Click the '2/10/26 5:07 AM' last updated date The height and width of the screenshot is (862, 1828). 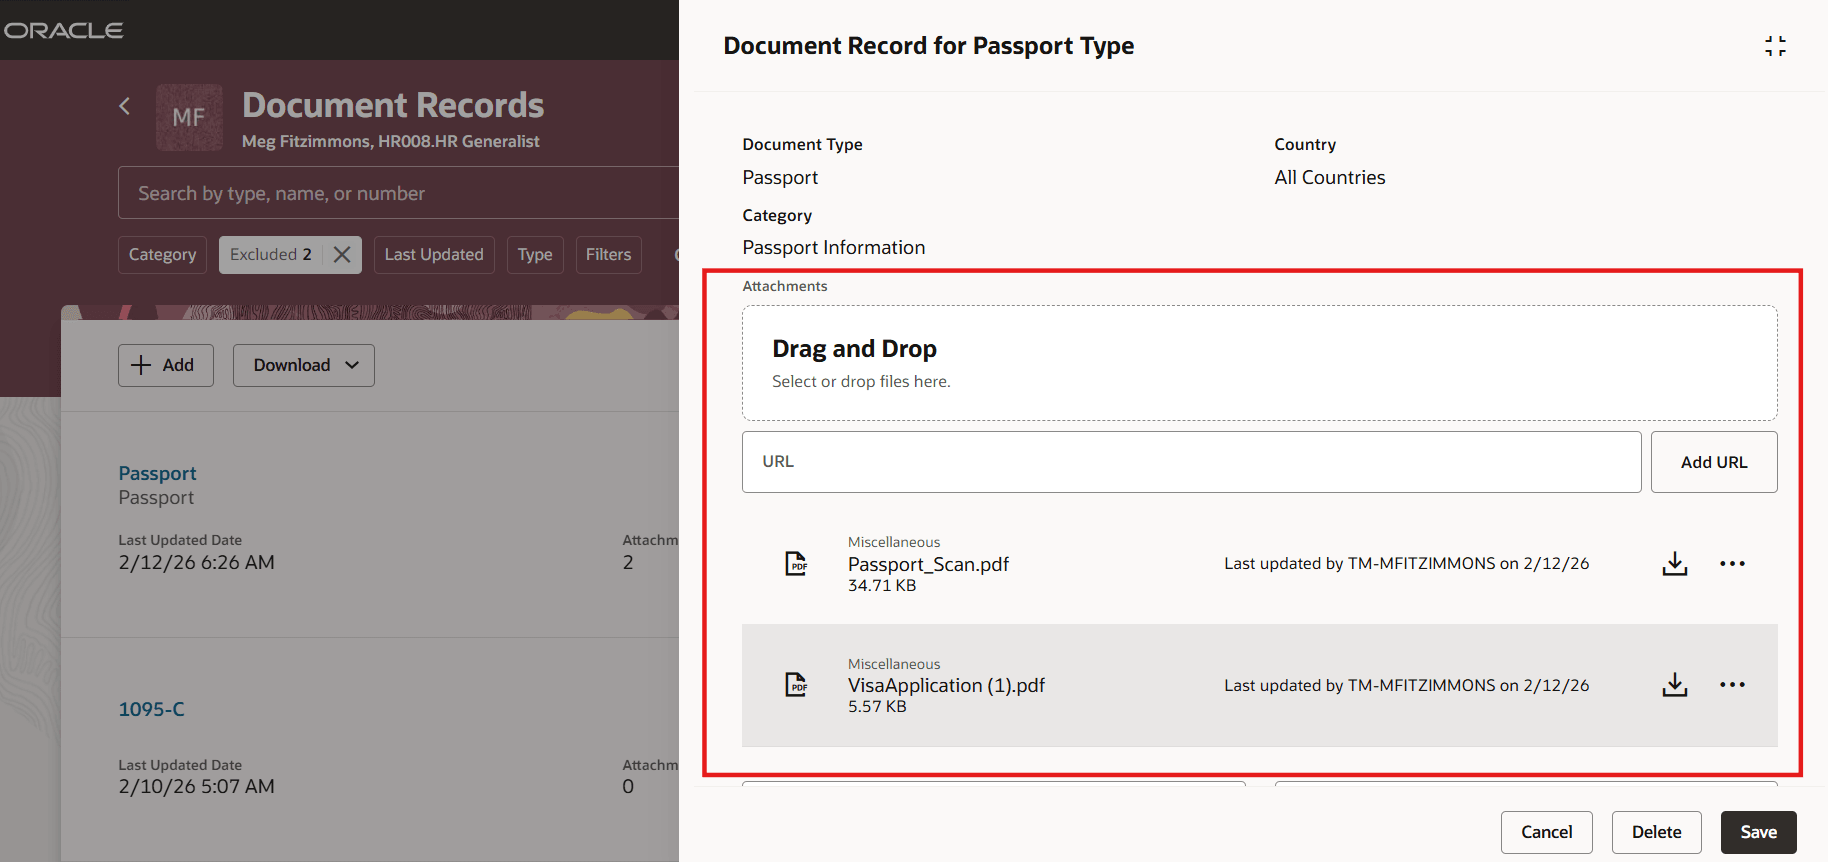(x=196, y=786)
